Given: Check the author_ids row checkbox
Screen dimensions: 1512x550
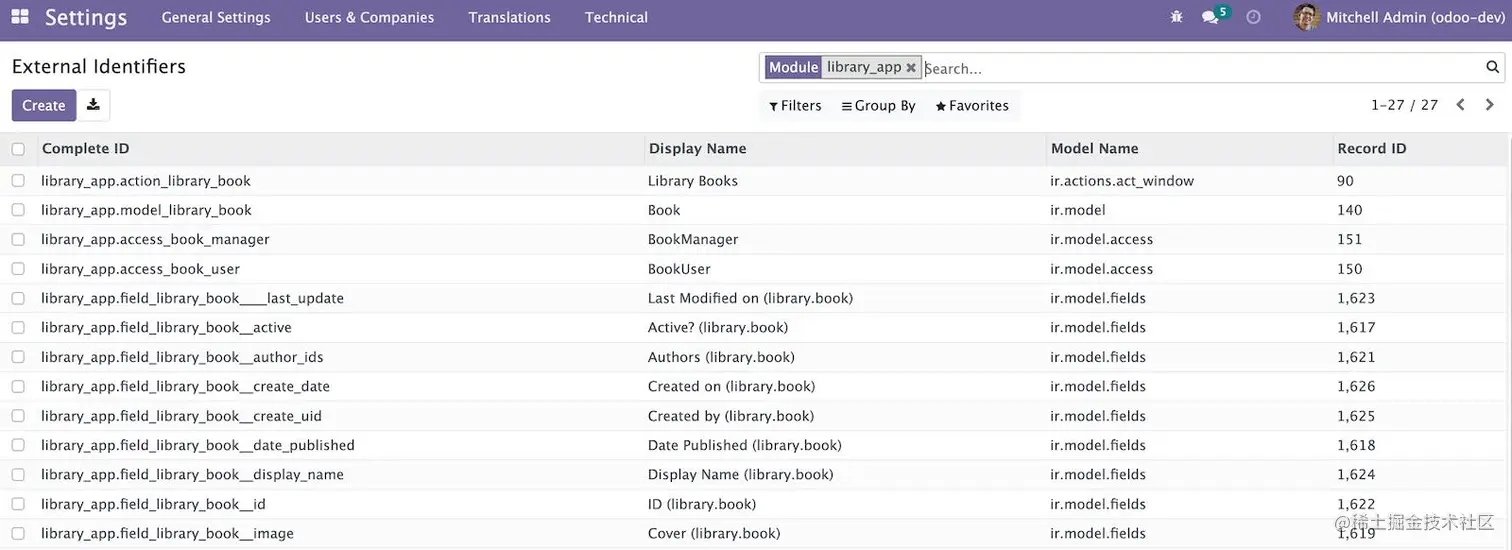Looking at the screenshot, I should 18,357.
